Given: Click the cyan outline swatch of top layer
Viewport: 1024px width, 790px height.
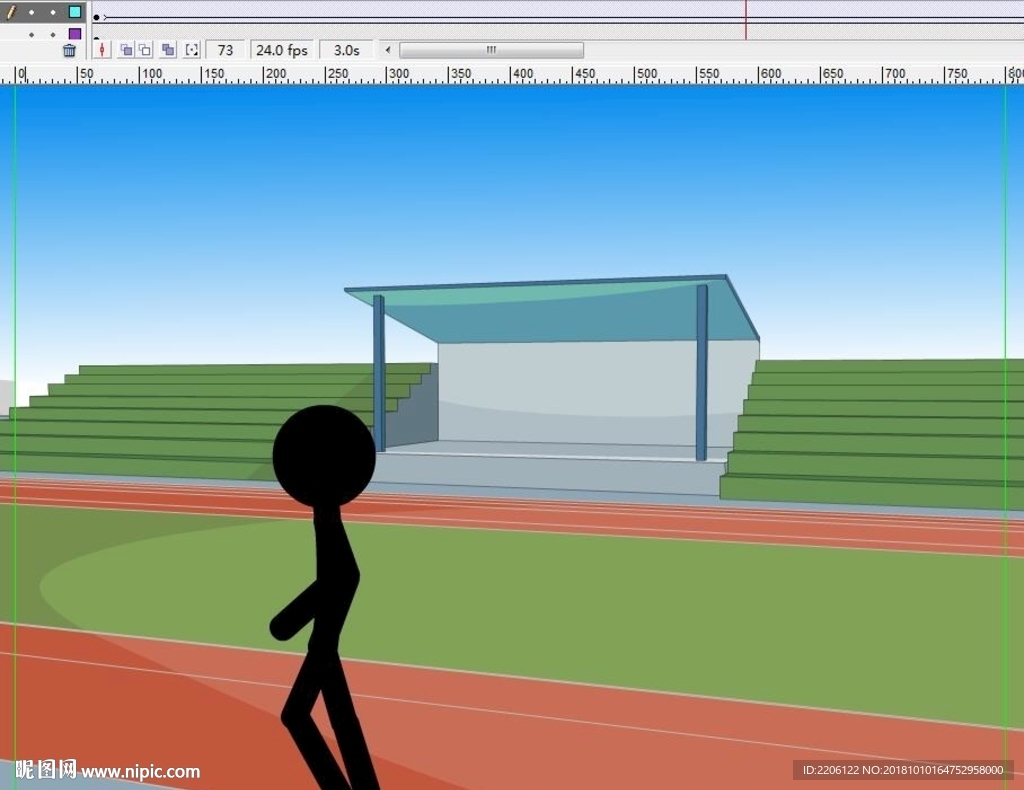Looking at the screenshot, I should coord(75,12).
